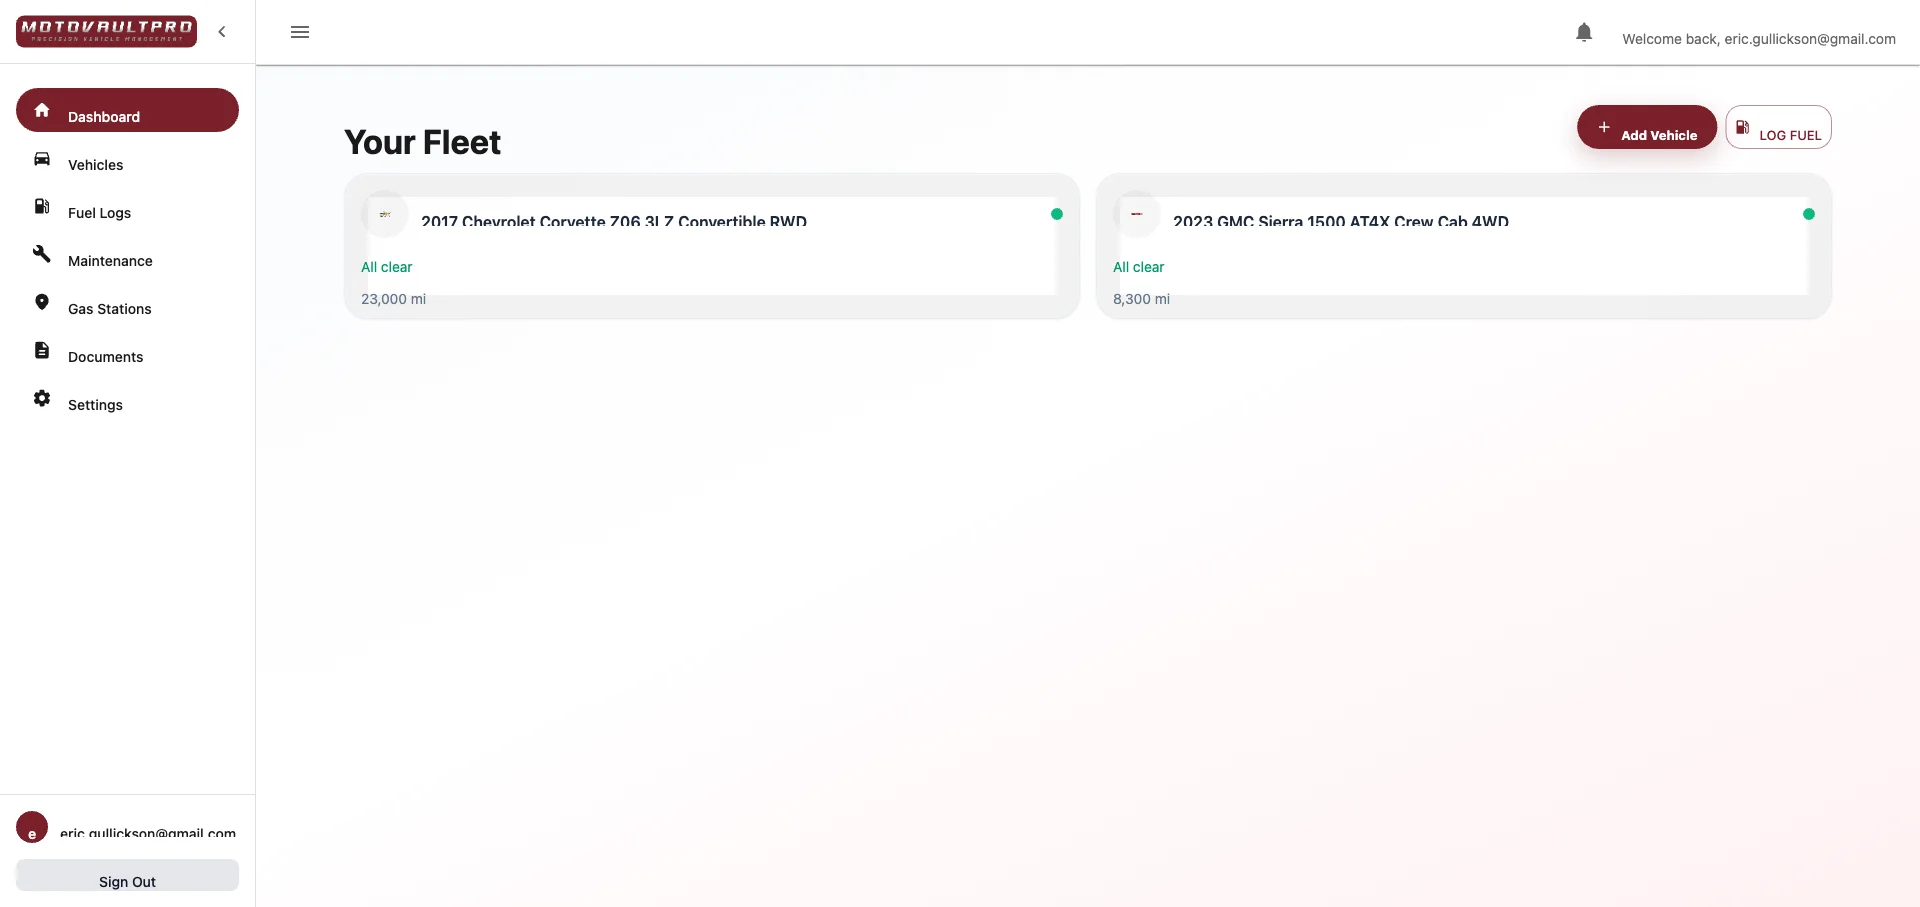This screenshot has width=1920, height=907.
Task: Click the Documents file icon
Action: pyautogui.click(x=42, y=350)
